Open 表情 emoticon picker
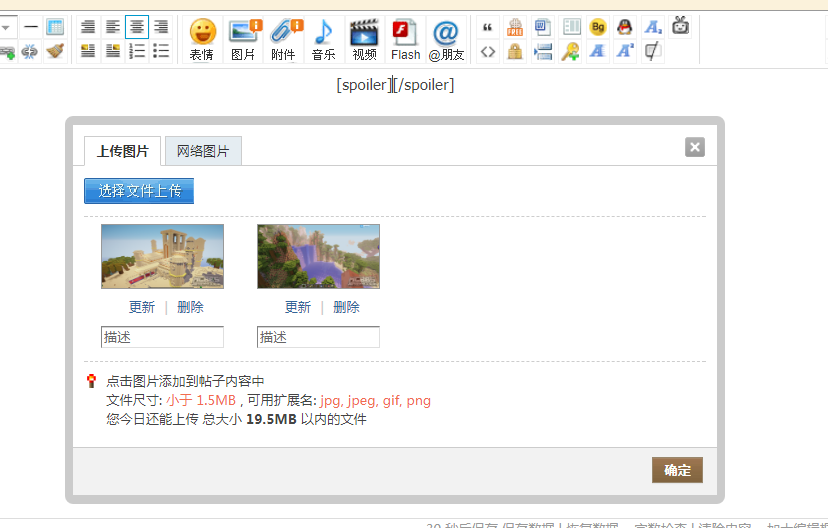Viewport: 828px width, 528px height. (x=202, y=40)
